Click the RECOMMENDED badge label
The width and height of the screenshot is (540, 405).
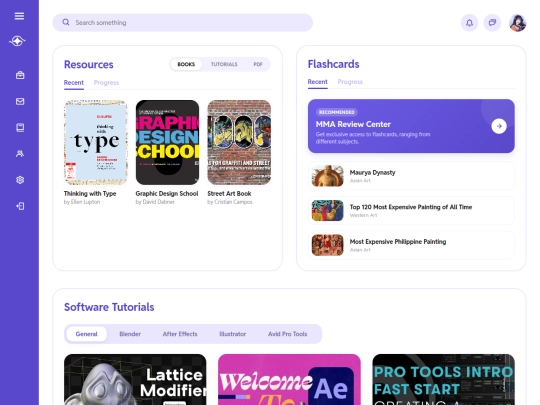(x=336, y=112)
